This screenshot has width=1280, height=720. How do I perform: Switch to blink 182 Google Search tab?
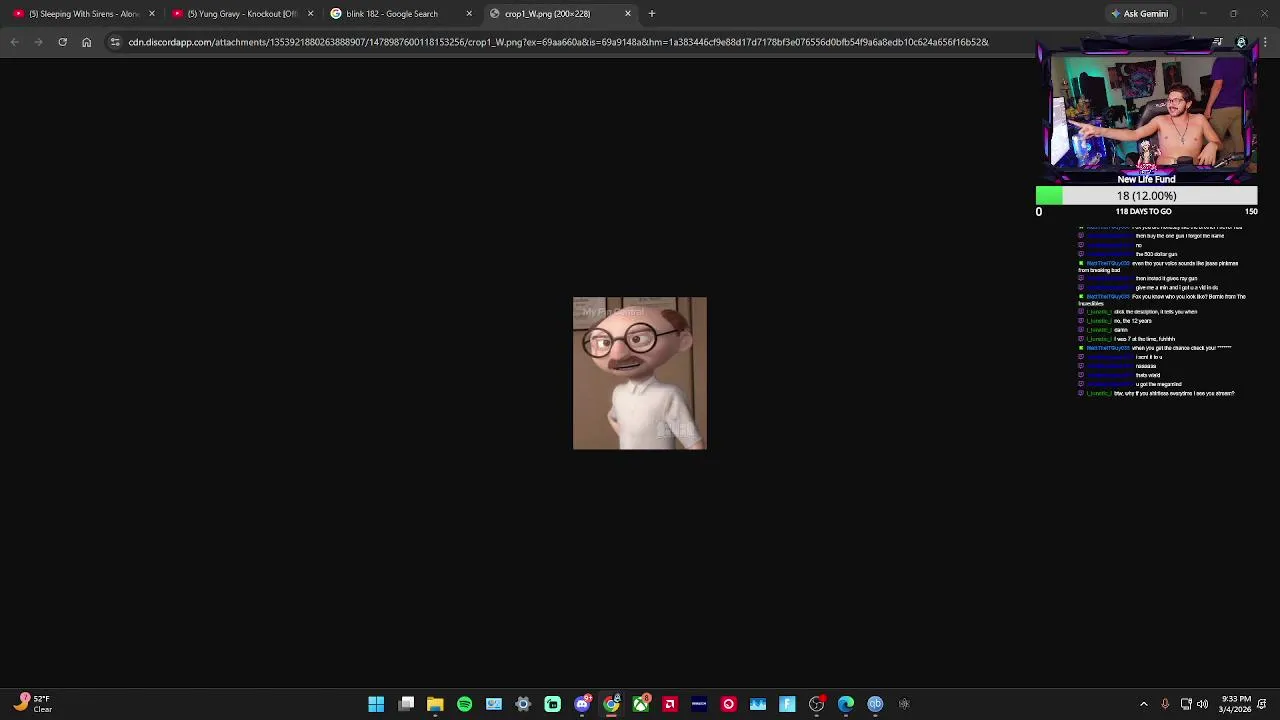coord(400,14)
